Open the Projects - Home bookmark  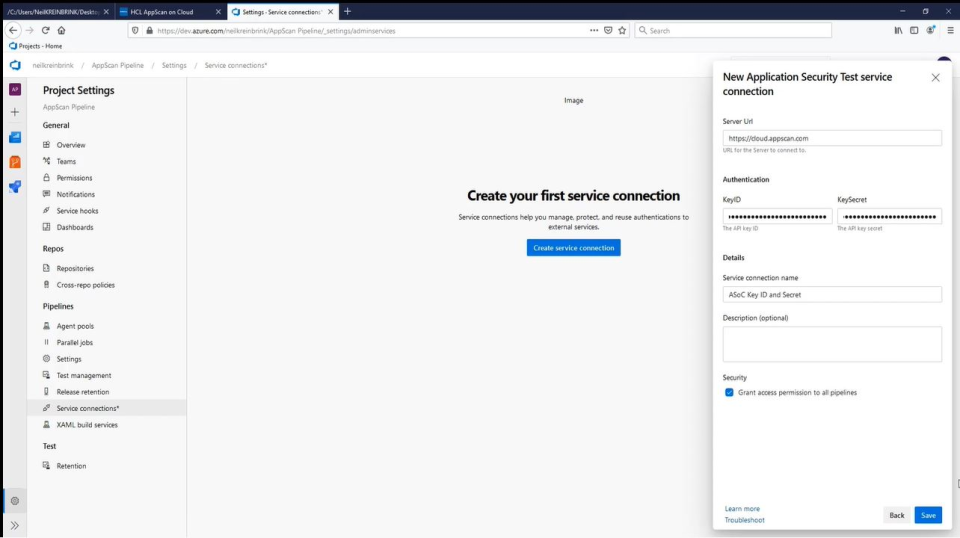[36, 46]
